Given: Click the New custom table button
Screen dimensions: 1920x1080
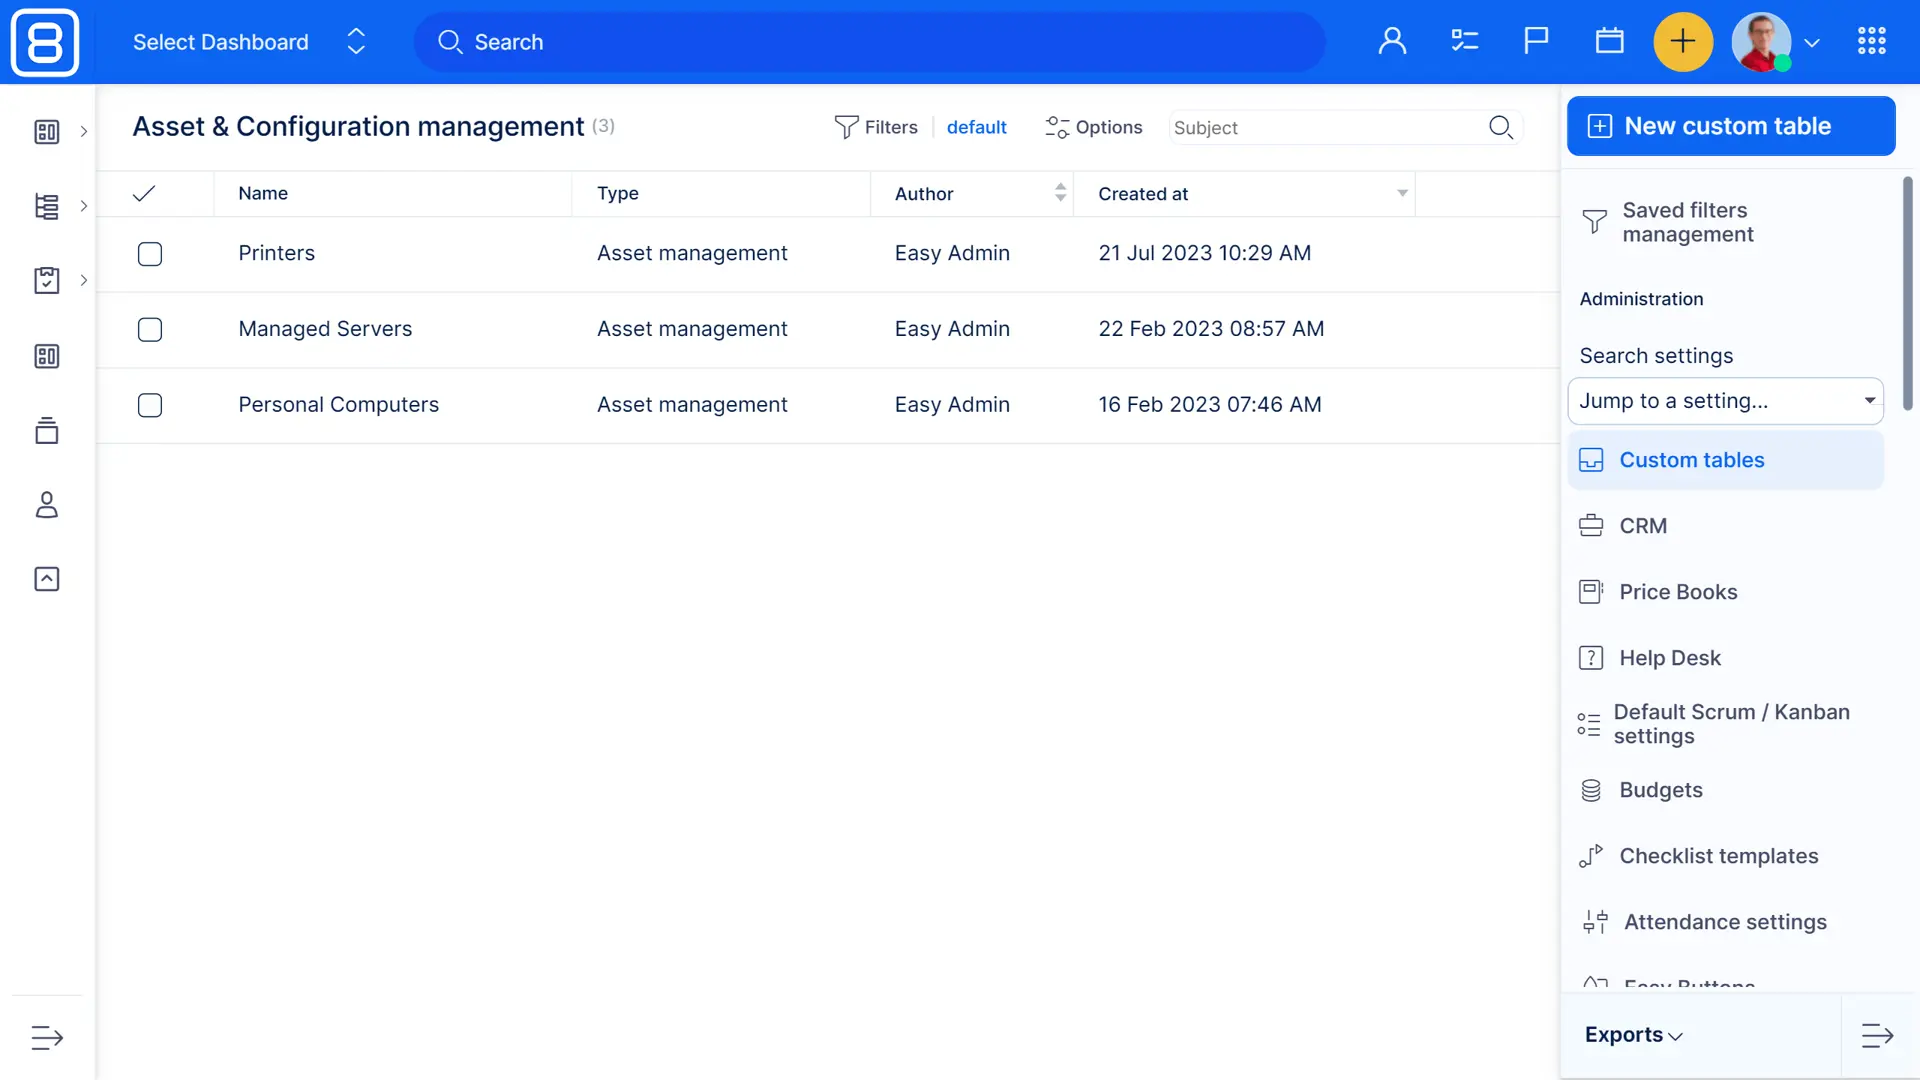Looking at the screenshot, I should pyautogui.click(x=1730, y=126).
